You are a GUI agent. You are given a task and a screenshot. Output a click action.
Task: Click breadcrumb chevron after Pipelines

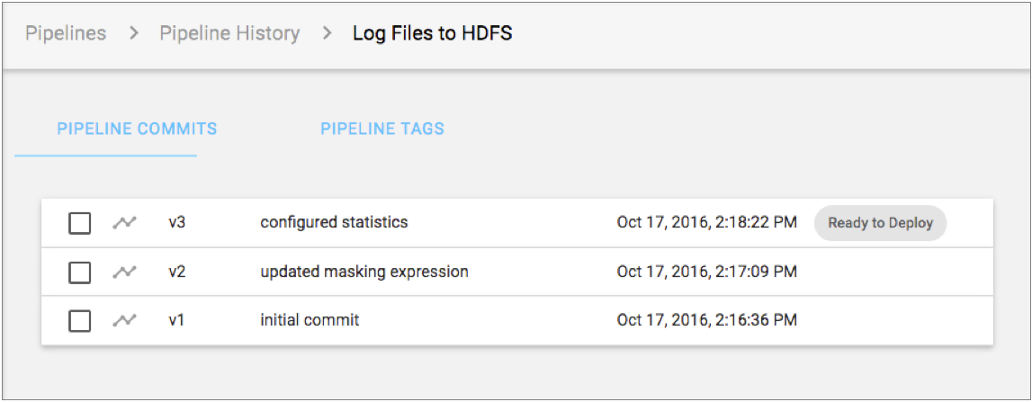[133, 34]
